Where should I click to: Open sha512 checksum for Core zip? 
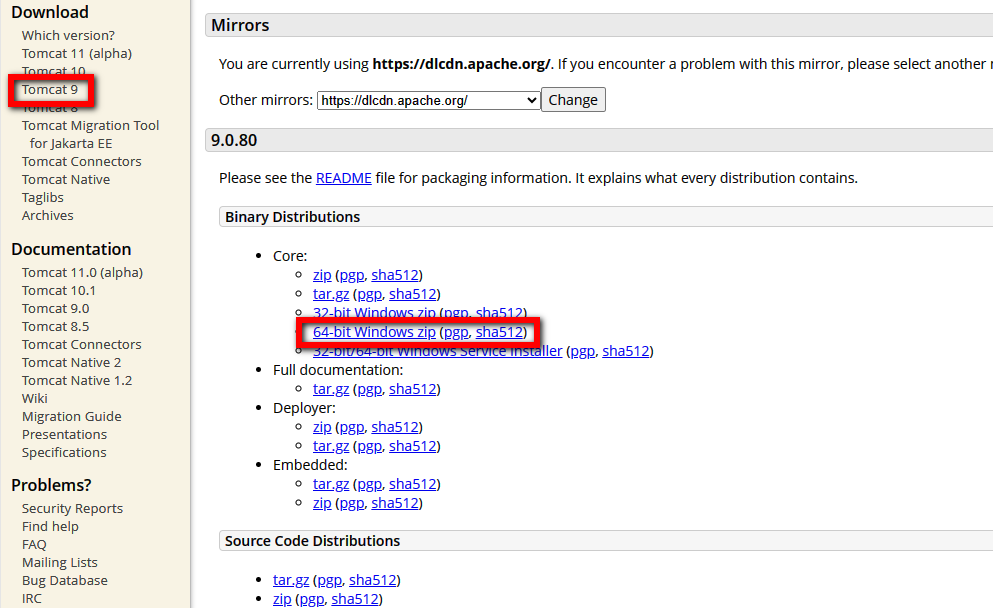pos(395,275)
